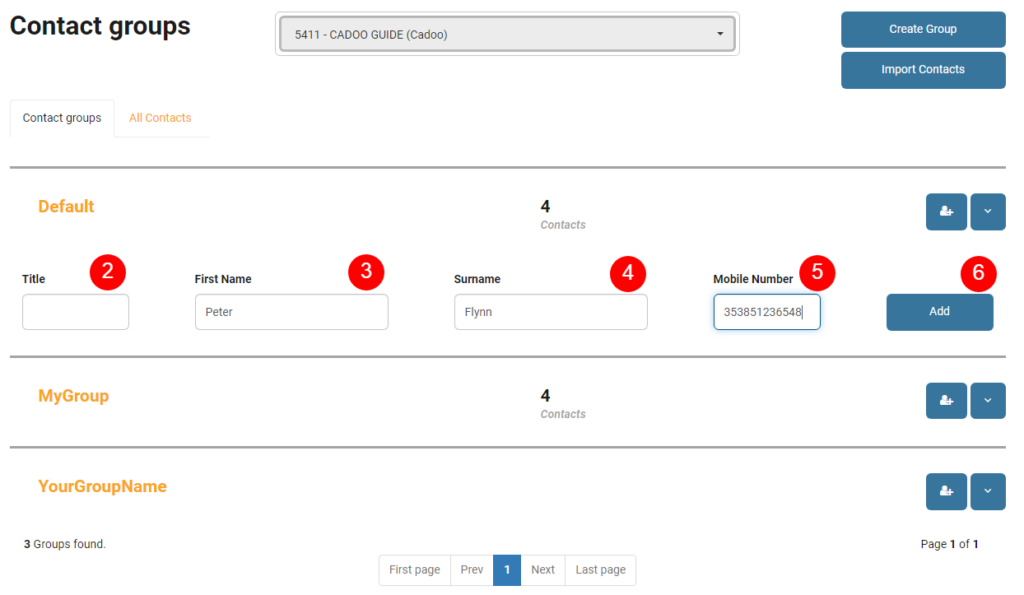Viewport: 1024px width, 595px height.
Task: Select the Contact groups tab
Action: pos(62,118)
